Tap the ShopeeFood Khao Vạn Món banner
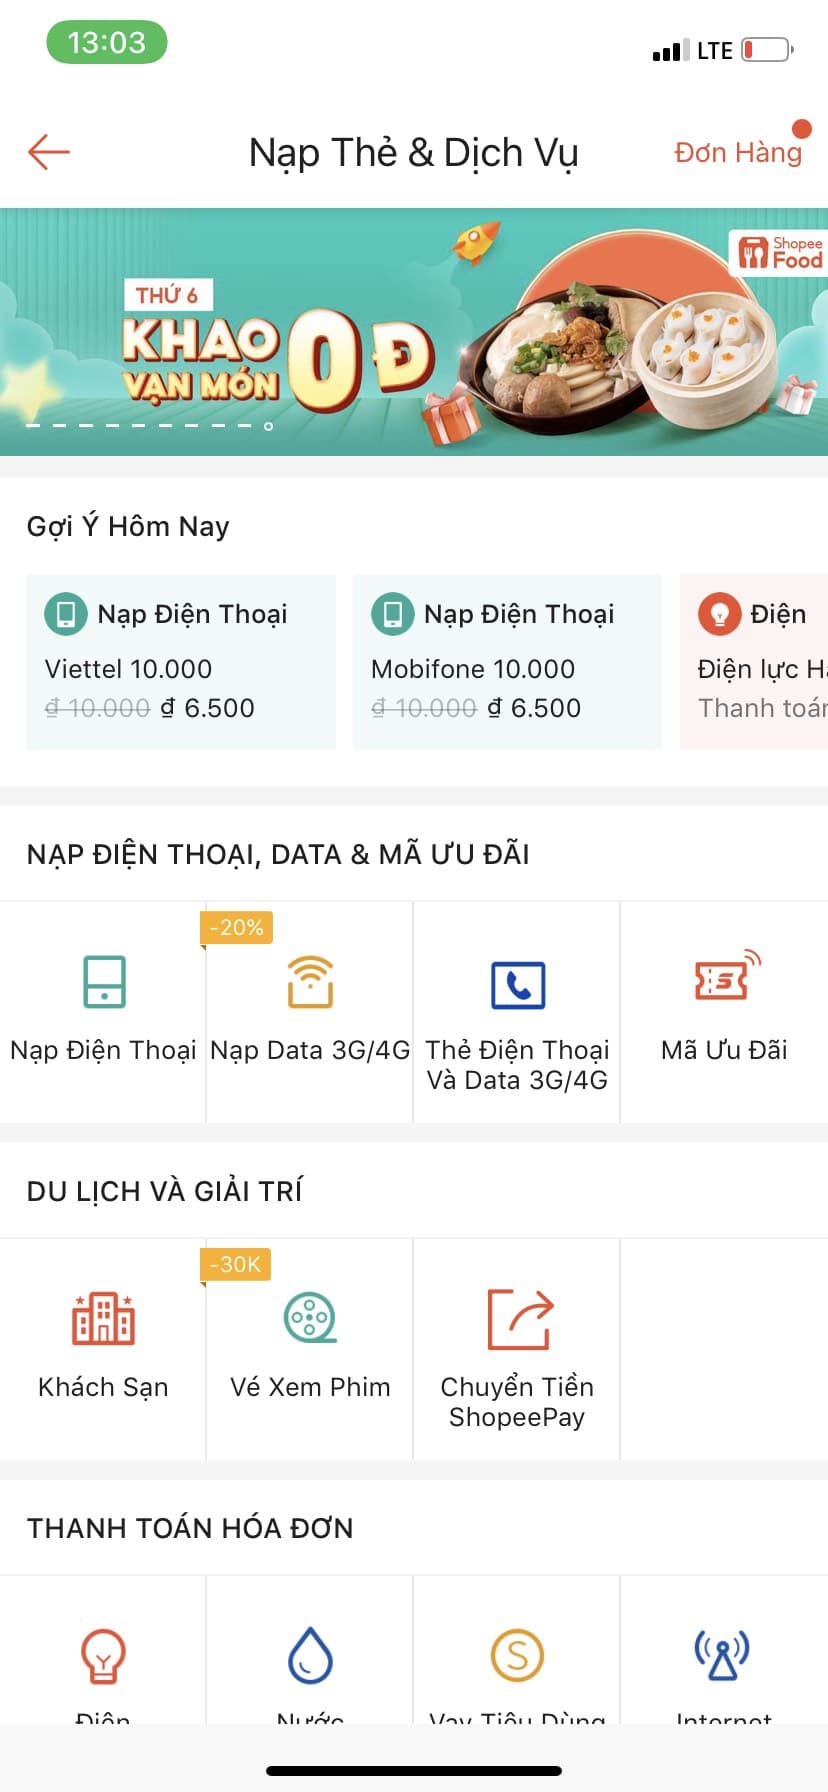The height and width of the screenshot is (1792, 828). [x=414, y=332]
